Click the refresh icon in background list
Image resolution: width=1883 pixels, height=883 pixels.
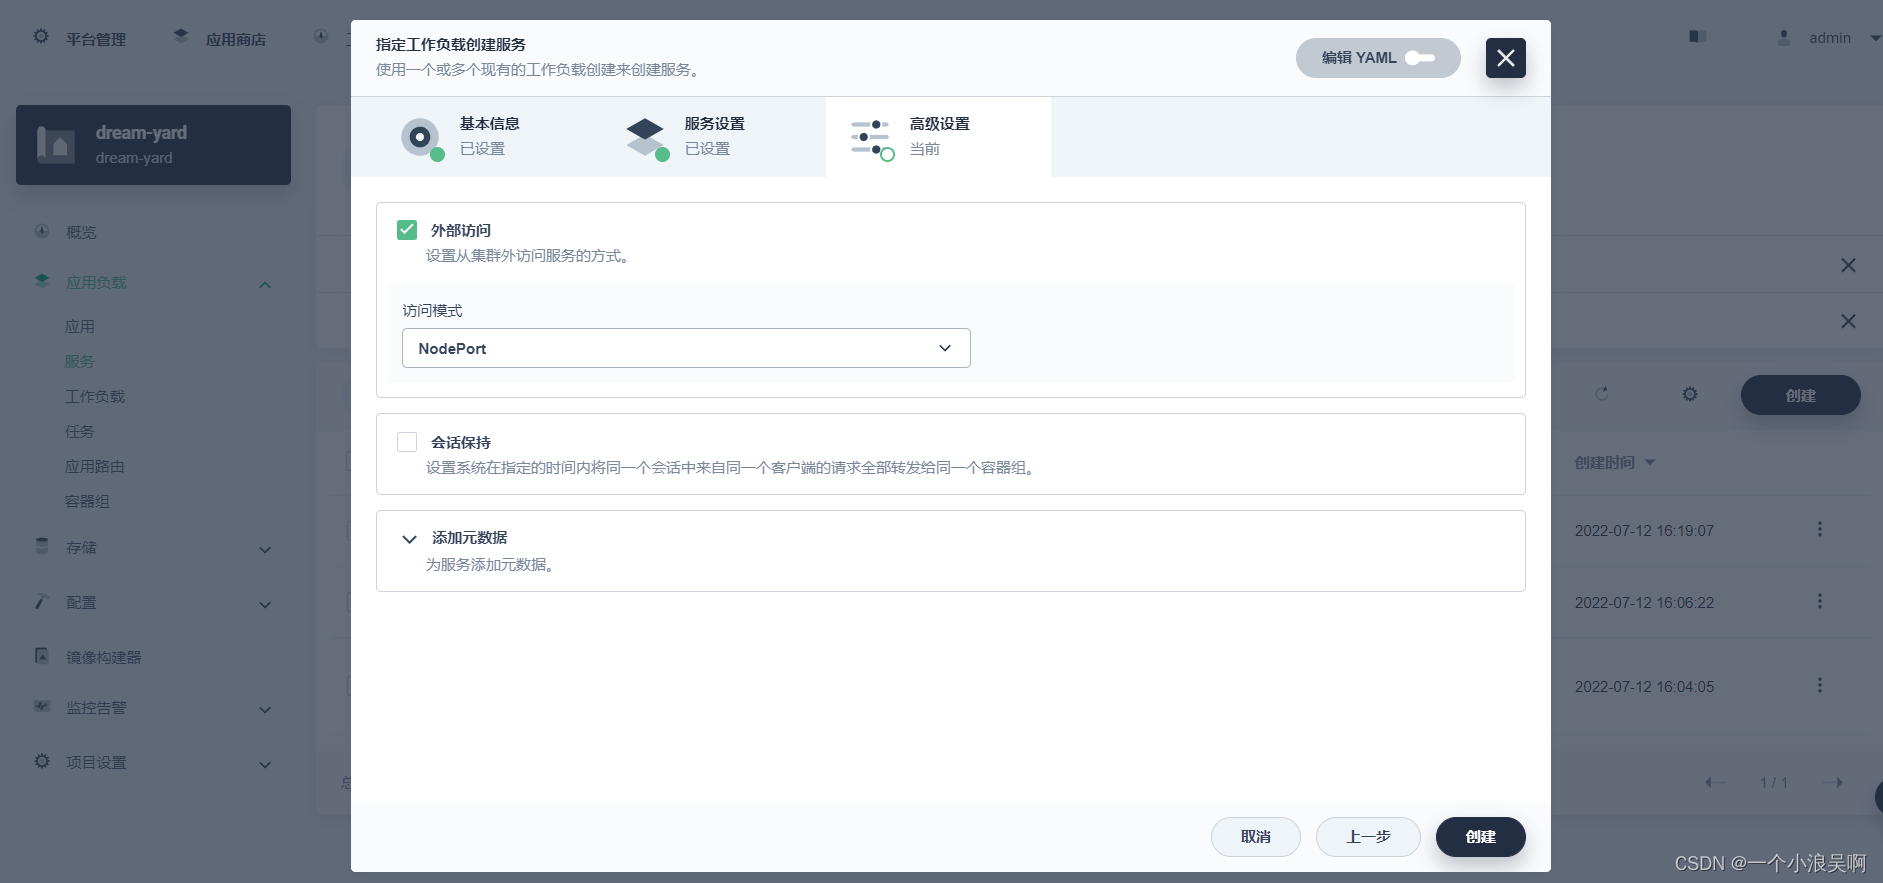pos(1602,394)
